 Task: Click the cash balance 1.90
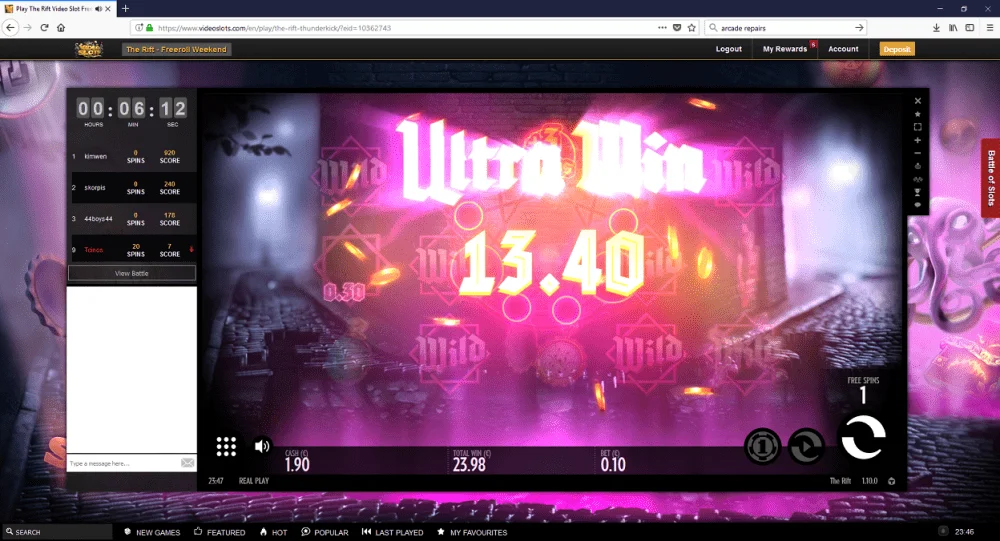[x=297, y=464]
